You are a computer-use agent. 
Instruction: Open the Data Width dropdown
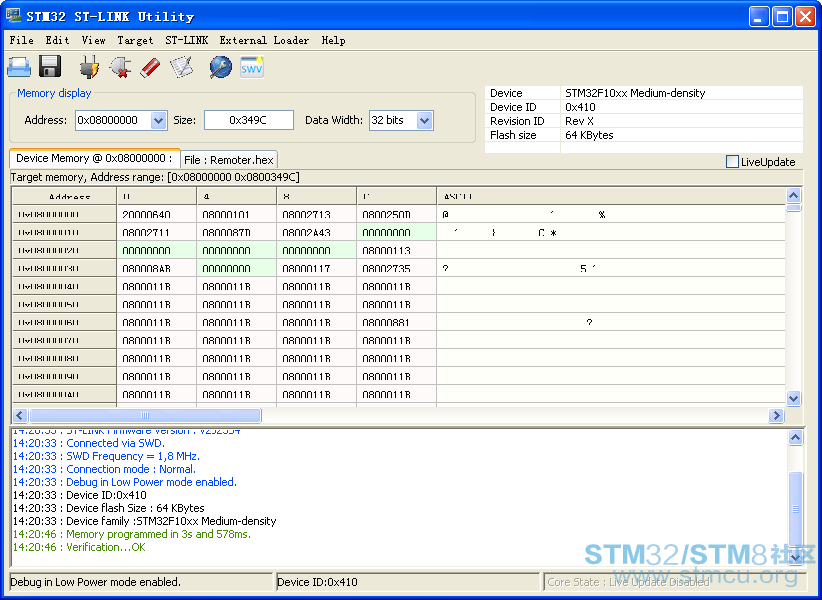[425, 121]
